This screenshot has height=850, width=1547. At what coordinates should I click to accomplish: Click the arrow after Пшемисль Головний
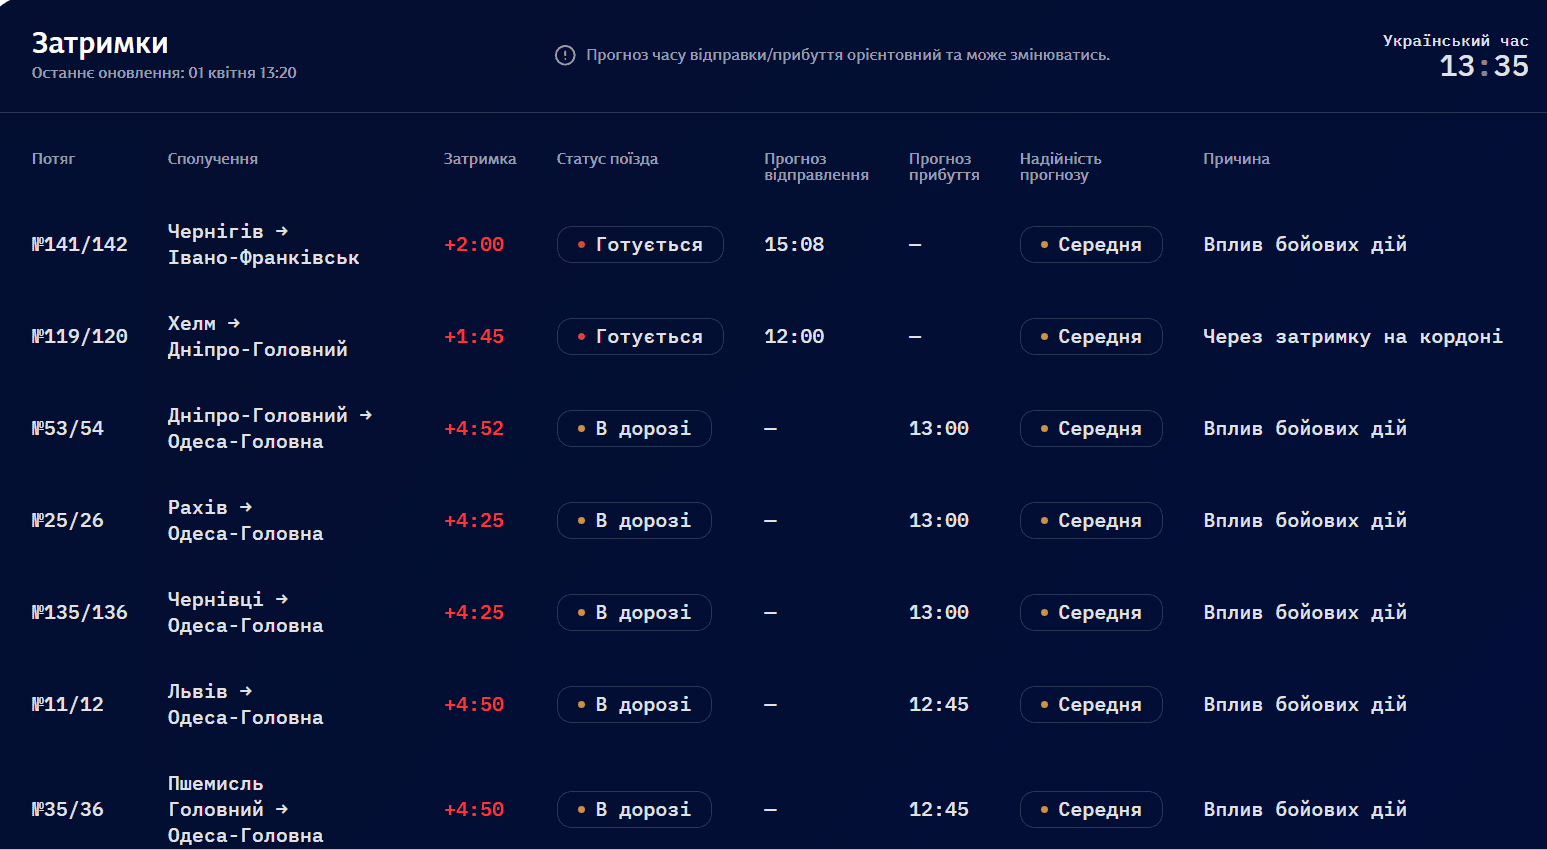[282, 809]
